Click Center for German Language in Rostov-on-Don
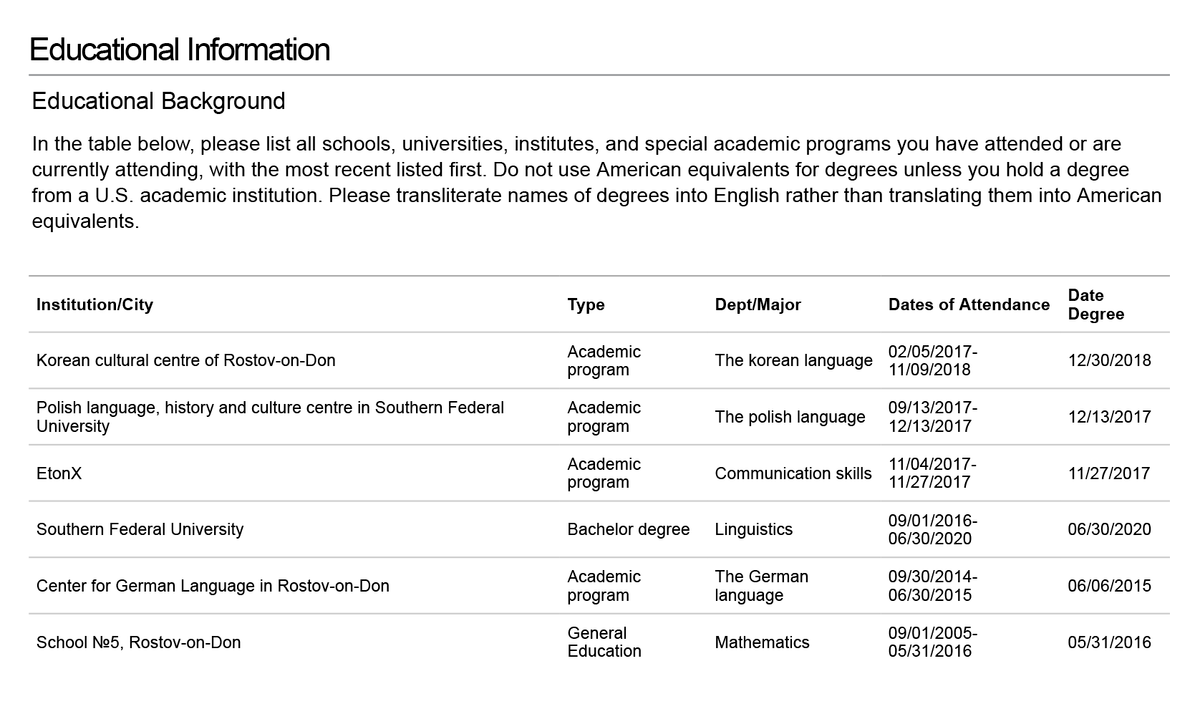This screenshot has height=702, width=1200. coord(213,585)
